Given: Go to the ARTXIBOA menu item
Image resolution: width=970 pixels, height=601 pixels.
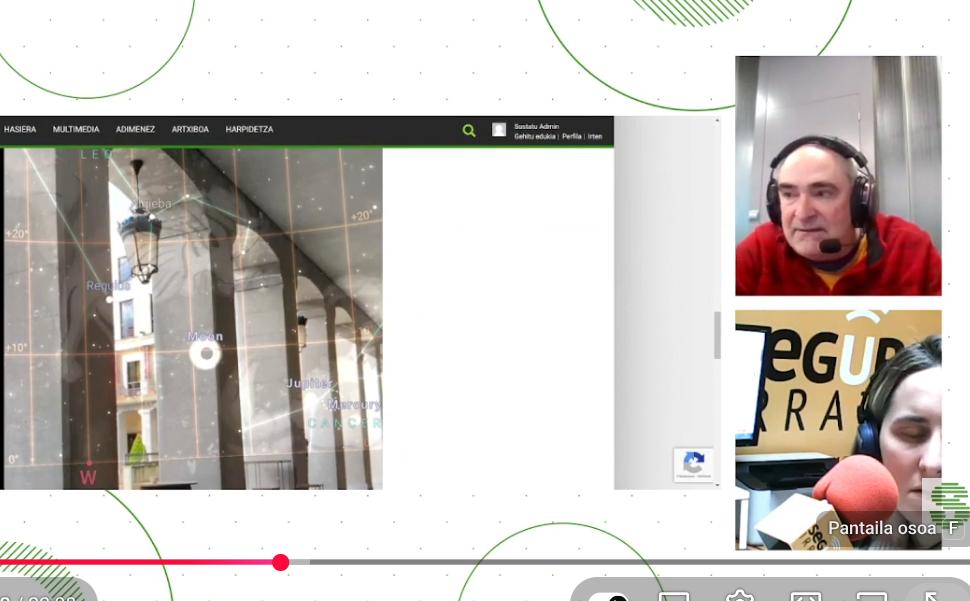Looking at the screenshot, I should coord(190,130).
